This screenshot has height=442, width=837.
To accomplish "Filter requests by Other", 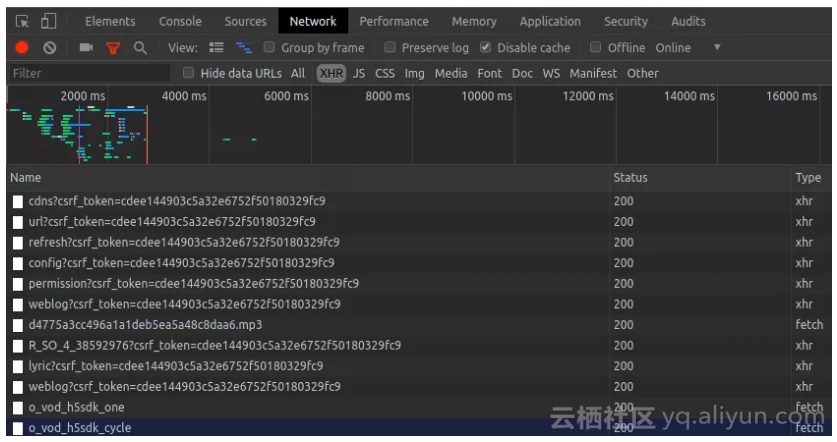I will (643, 73).
